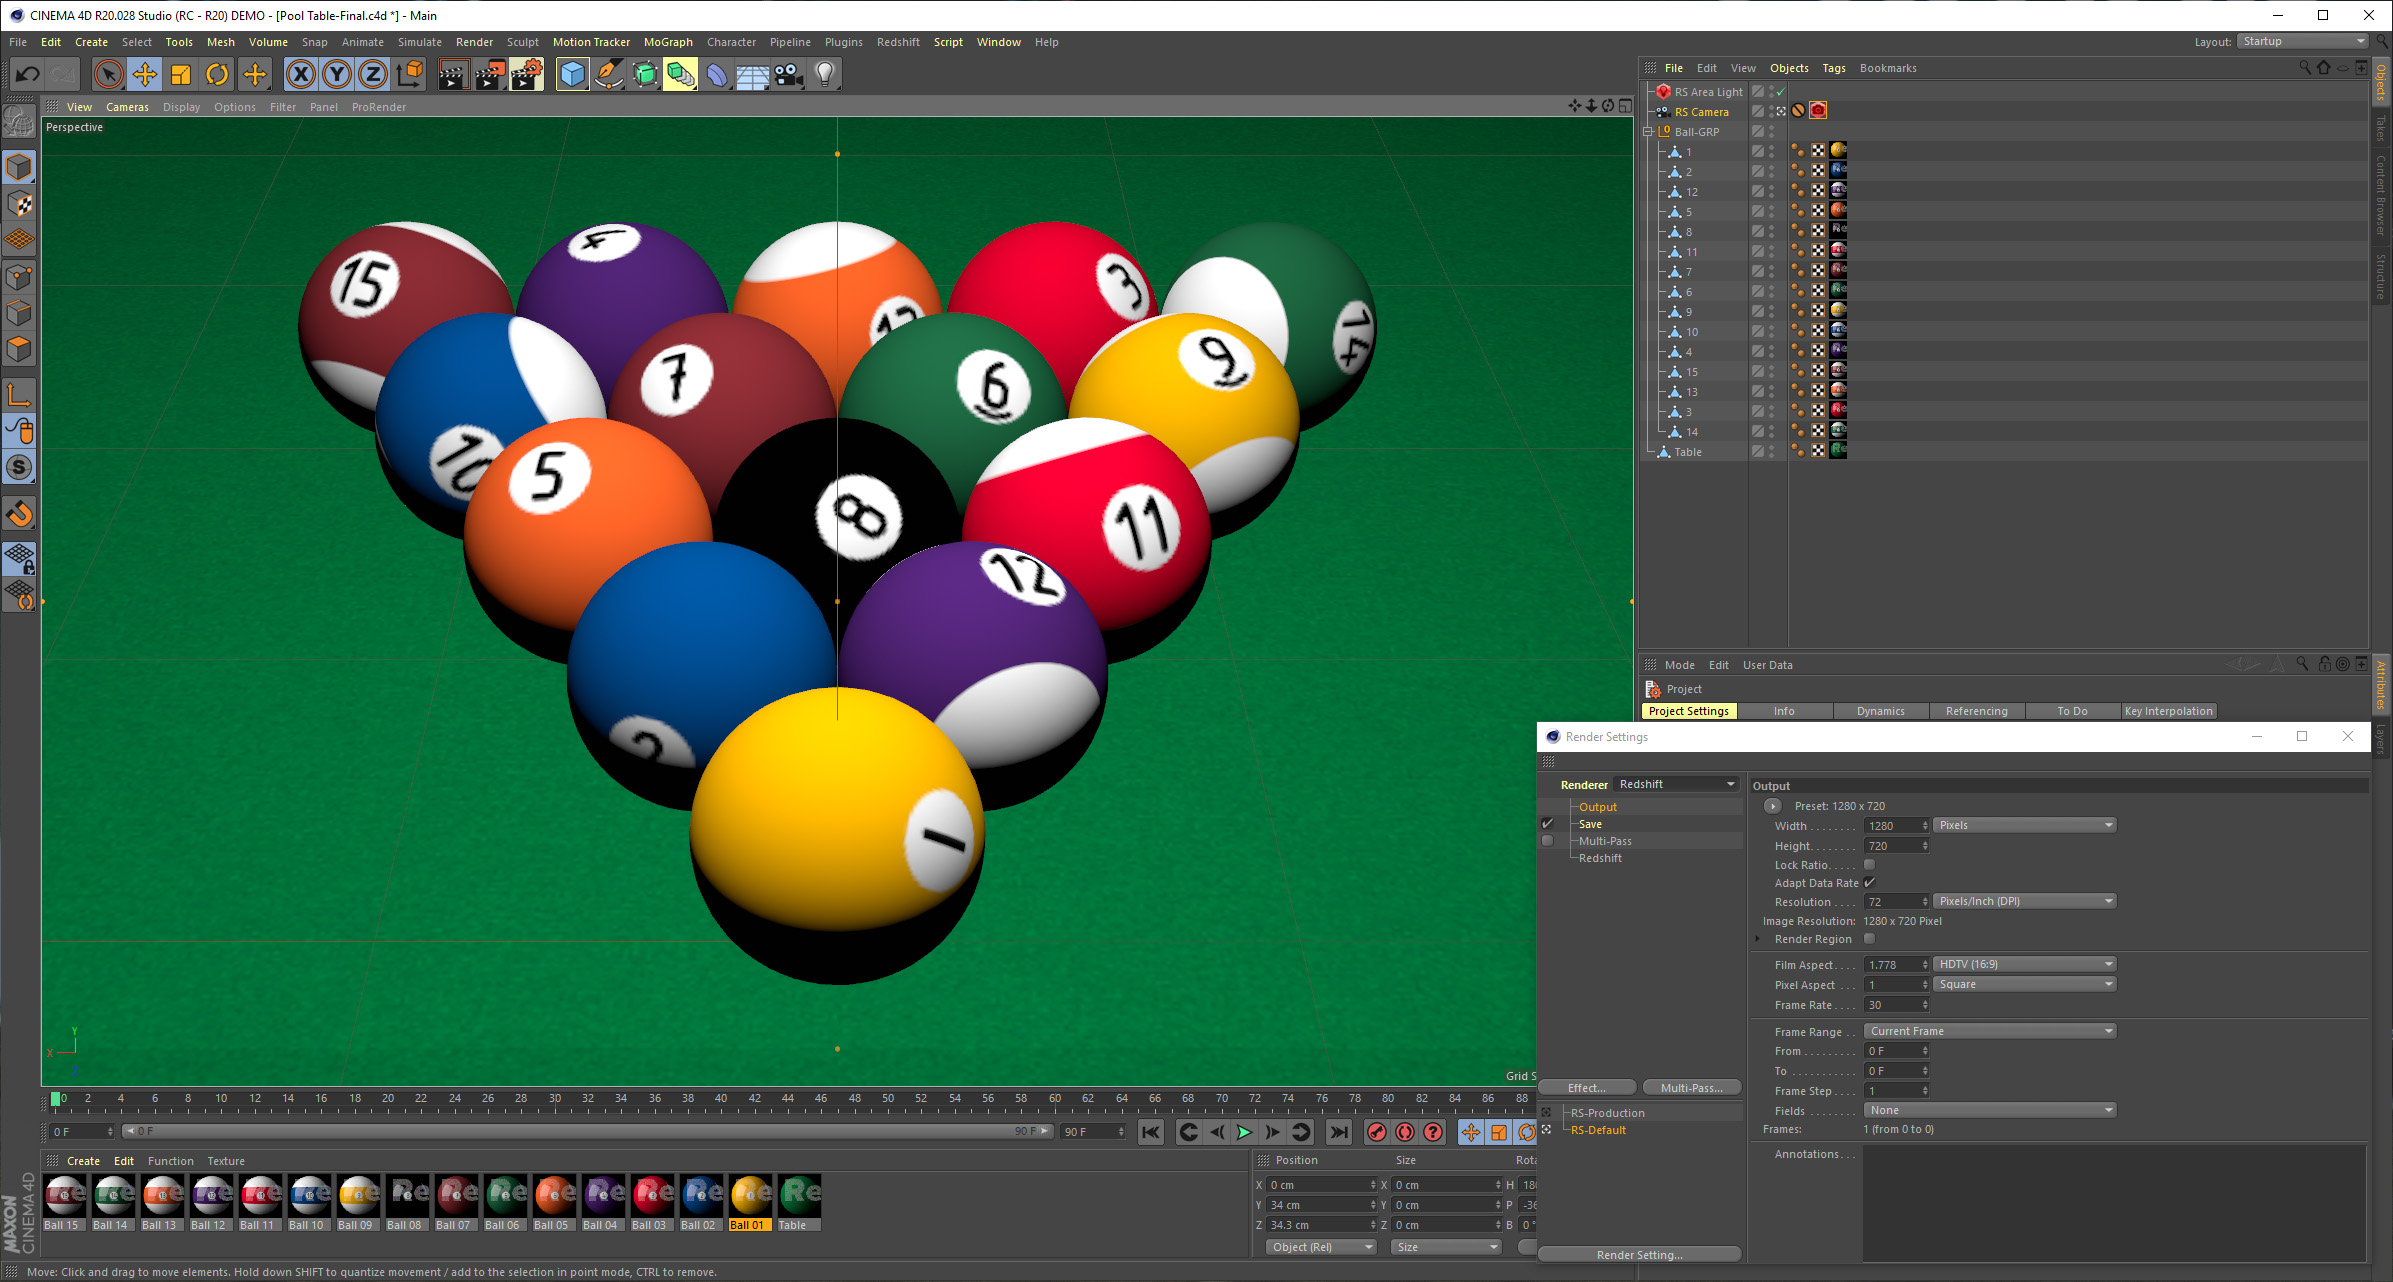Viewport: 2393px width, 1282px height.
Task: Toggle the Save checkbox in Render Settings
Action: pos(1548,824)
